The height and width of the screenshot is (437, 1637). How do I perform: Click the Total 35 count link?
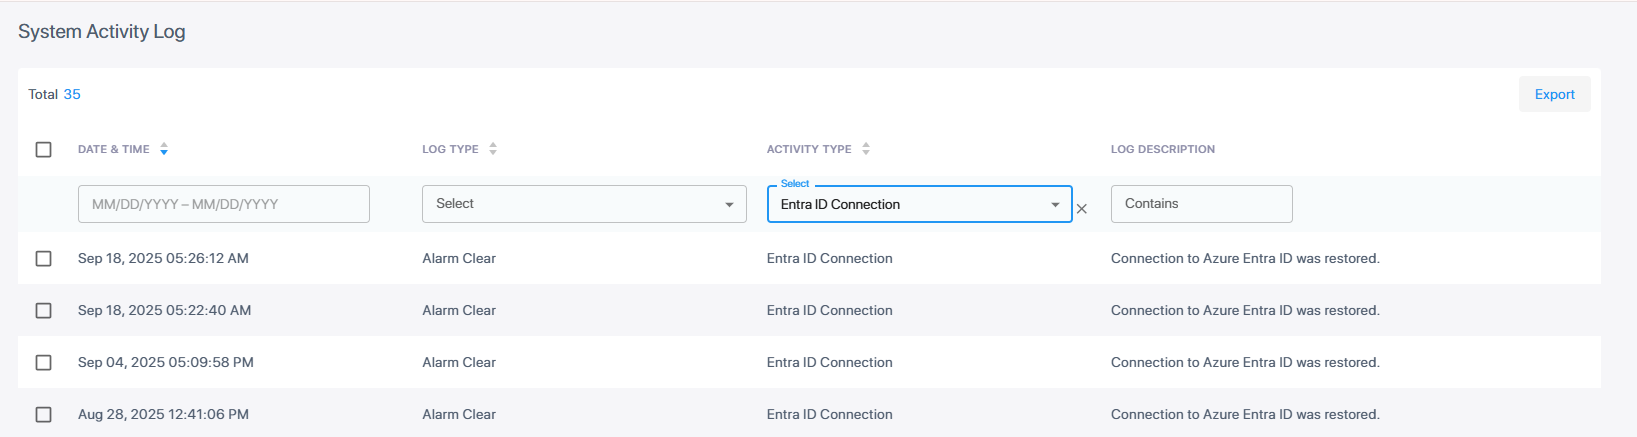pos(72,94)
